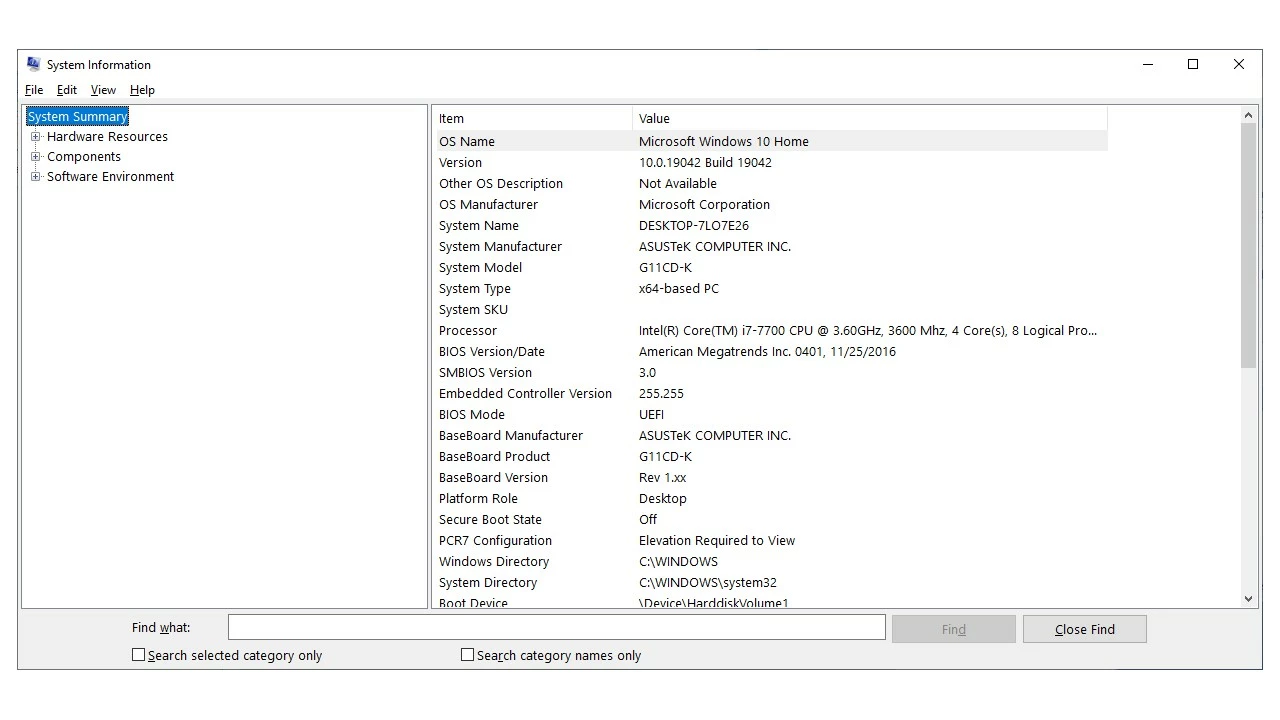1280x720 pixels.
Task: Select the System Directory row
Action: (x=771, y=582)
